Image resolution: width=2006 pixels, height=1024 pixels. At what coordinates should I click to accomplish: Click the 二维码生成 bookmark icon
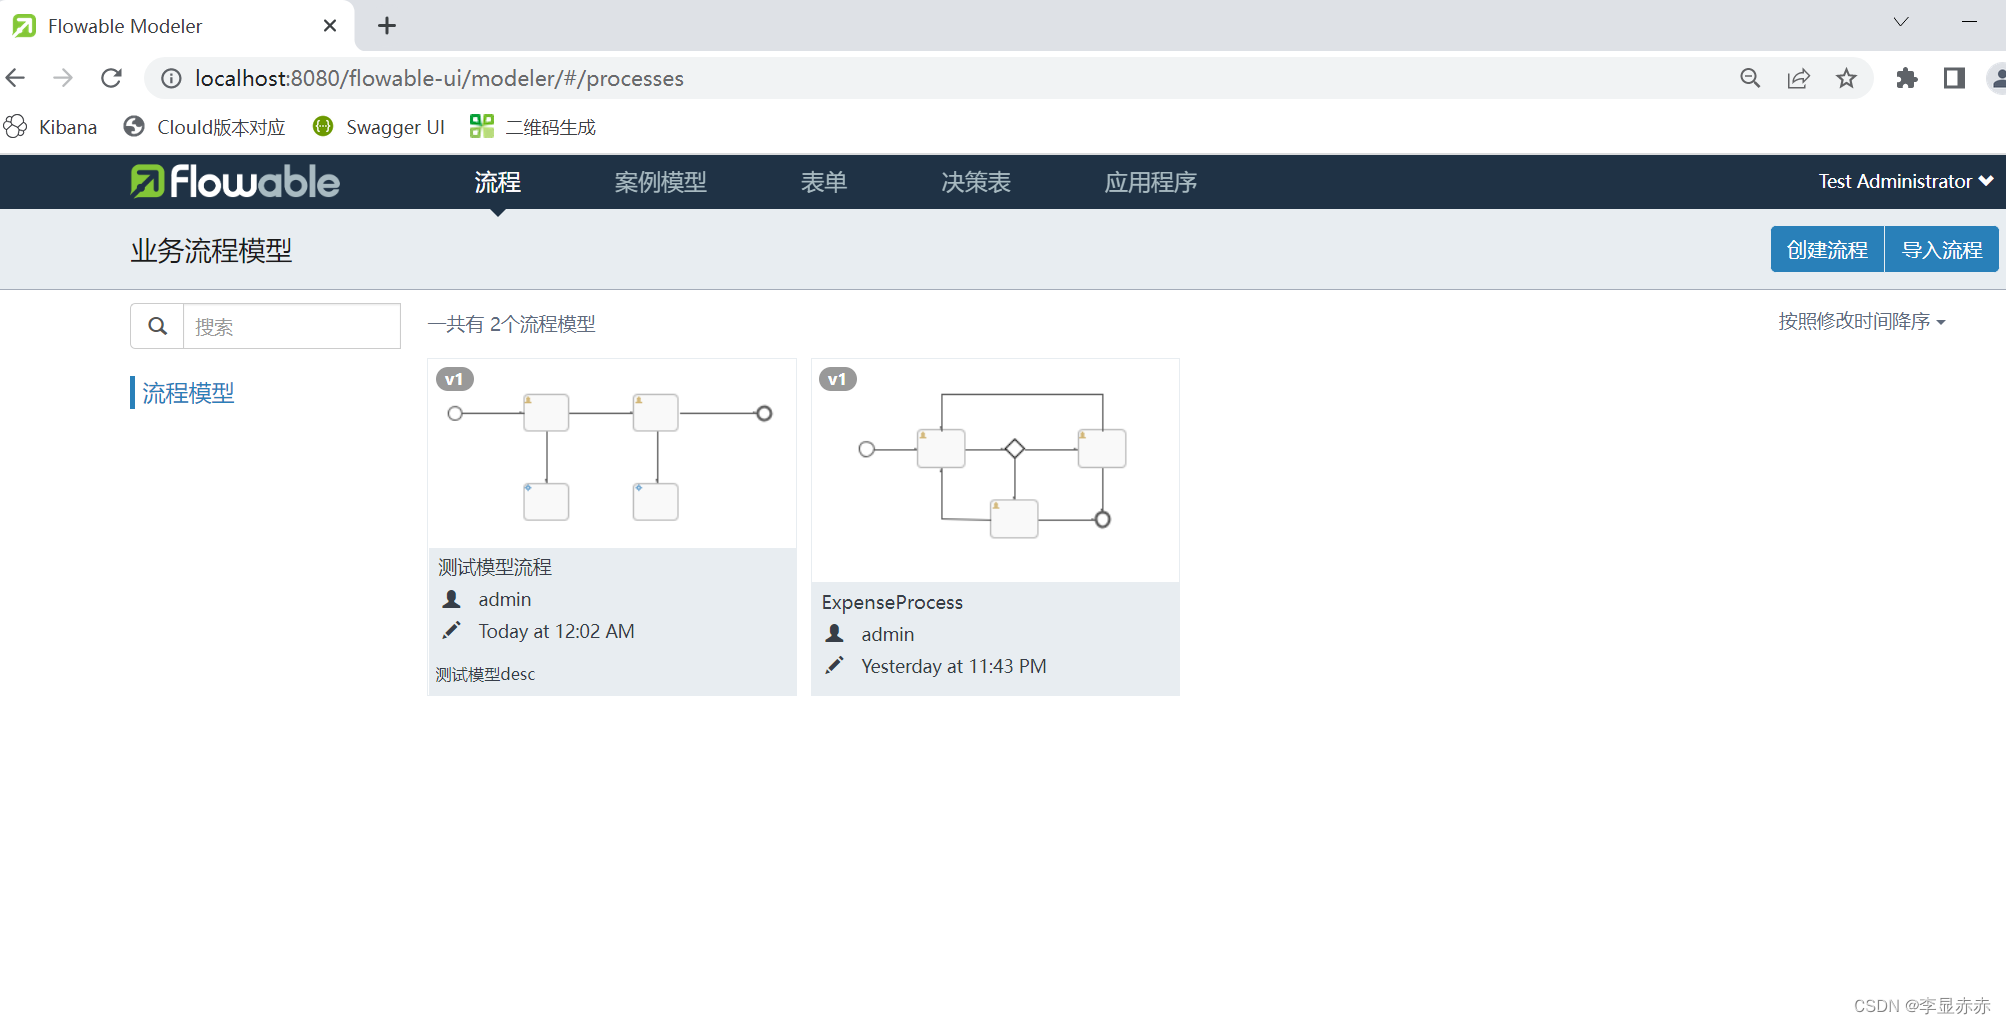coord(481,126)
